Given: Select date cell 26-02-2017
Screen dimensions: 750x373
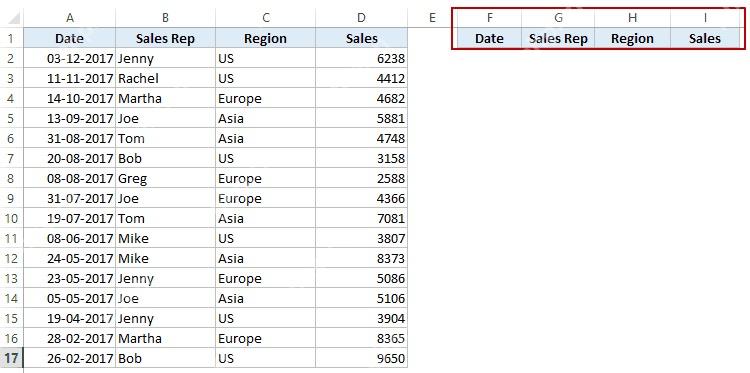Looking at the screenshot, I should coord(70,358).
